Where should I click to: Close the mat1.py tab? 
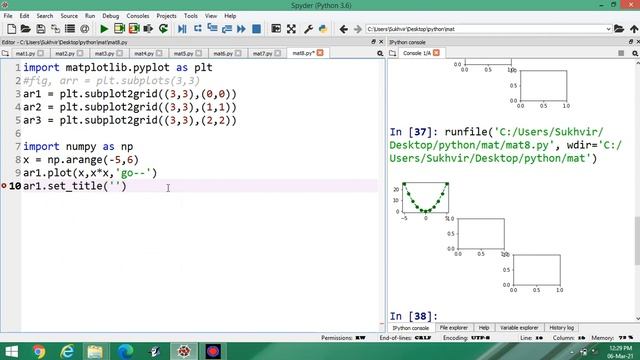point(40,53)
